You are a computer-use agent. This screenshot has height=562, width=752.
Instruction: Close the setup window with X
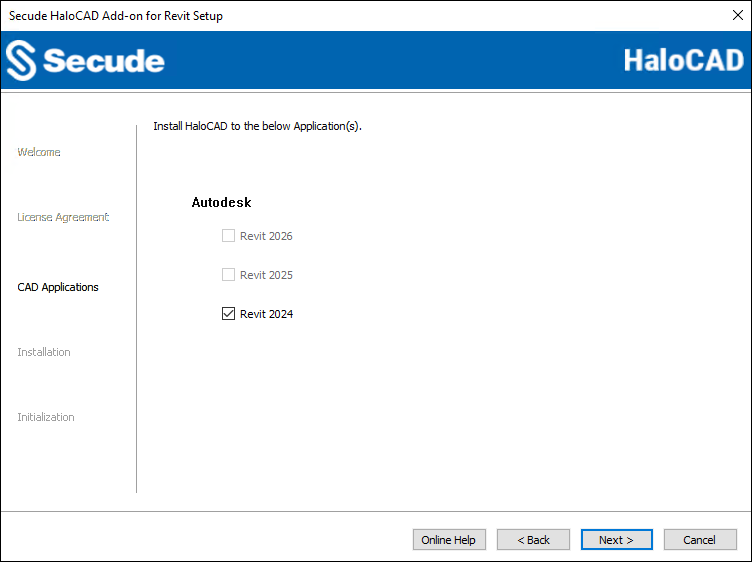pyautogui.click(x=738, y=15)
